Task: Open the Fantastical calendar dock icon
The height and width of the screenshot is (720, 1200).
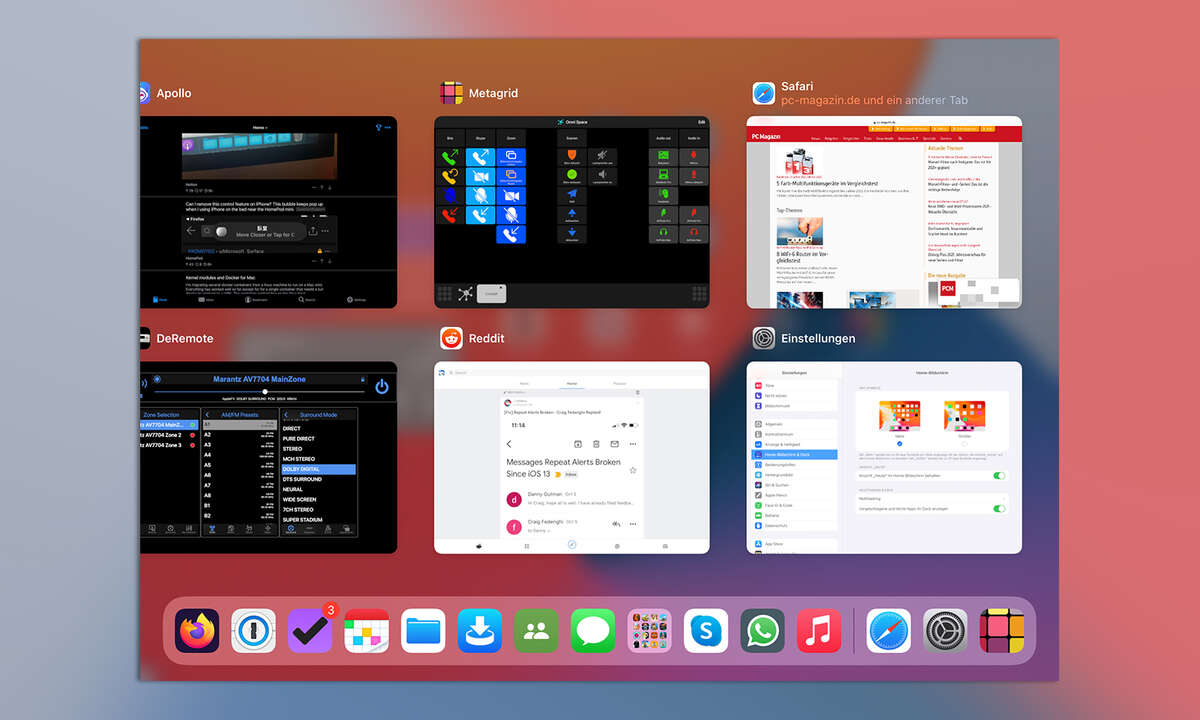Action: [366, 631]
